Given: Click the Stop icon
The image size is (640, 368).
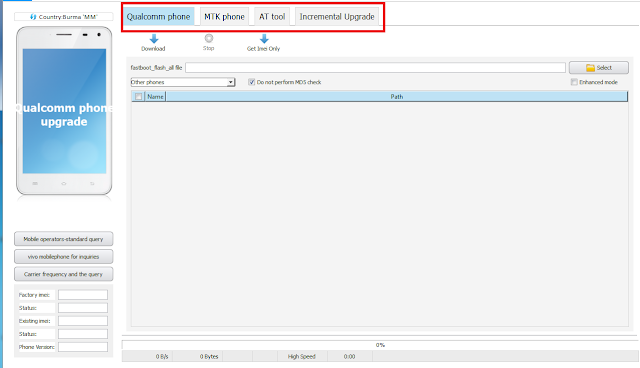Looking at the screenshot, I should pos(209,38).
